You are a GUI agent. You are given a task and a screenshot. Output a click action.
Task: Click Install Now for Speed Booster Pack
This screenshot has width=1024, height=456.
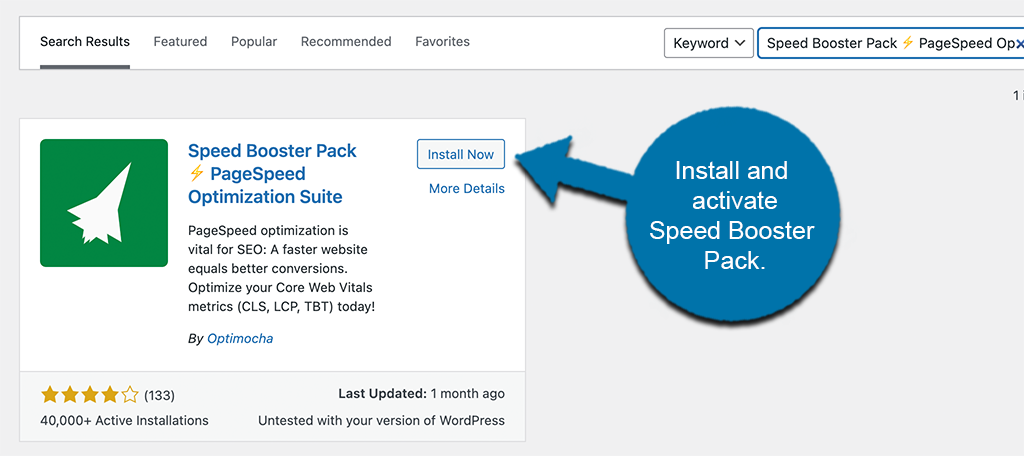tap(461, 155)
